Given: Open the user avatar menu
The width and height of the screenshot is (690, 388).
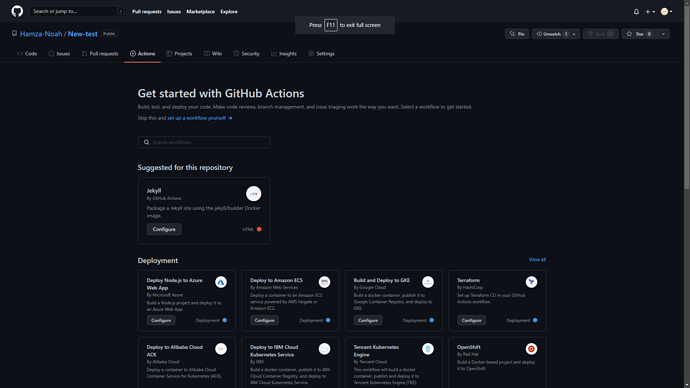Looking at the screenshot, I should click(666, 12).
